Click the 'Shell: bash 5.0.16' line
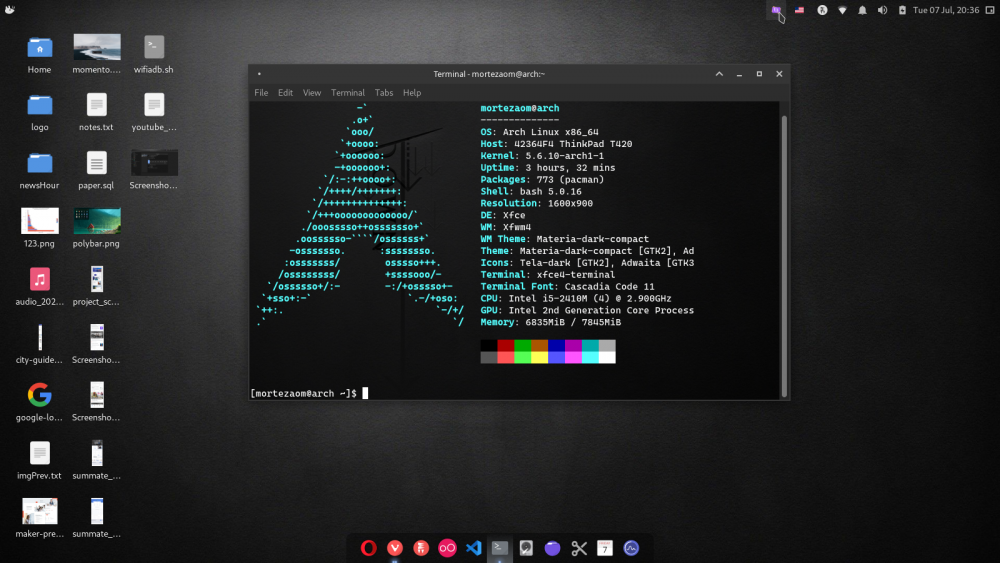The image size is (1000, 563). (x=531, y=191)
